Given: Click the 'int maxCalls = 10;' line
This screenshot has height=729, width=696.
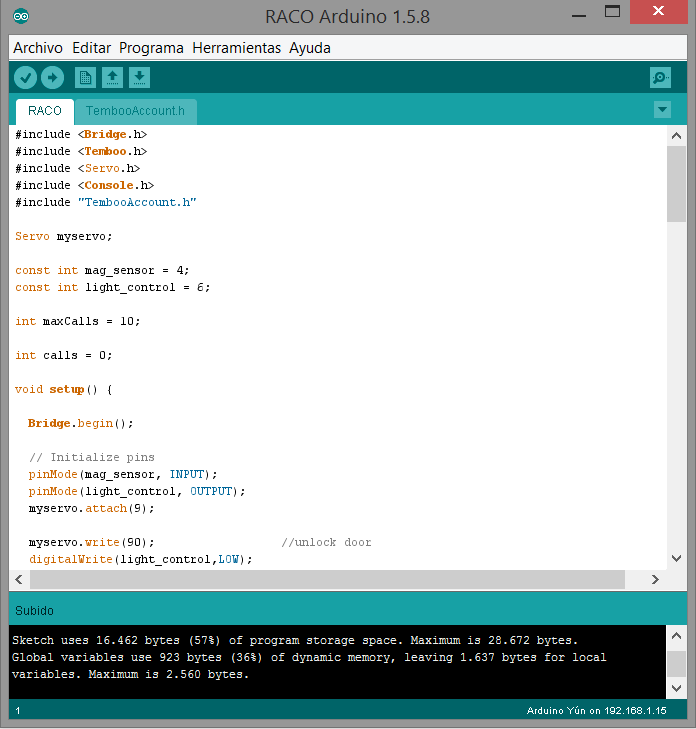Looking at the screenshot, I should click(x=78, y=321).
